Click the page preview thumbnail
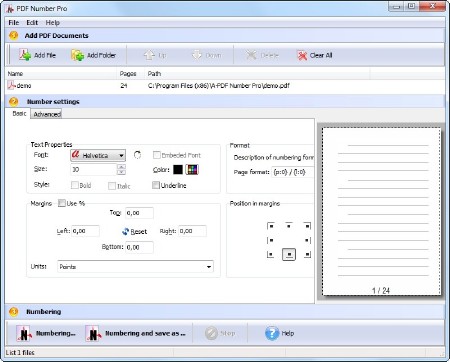 (x=381, y=212)
